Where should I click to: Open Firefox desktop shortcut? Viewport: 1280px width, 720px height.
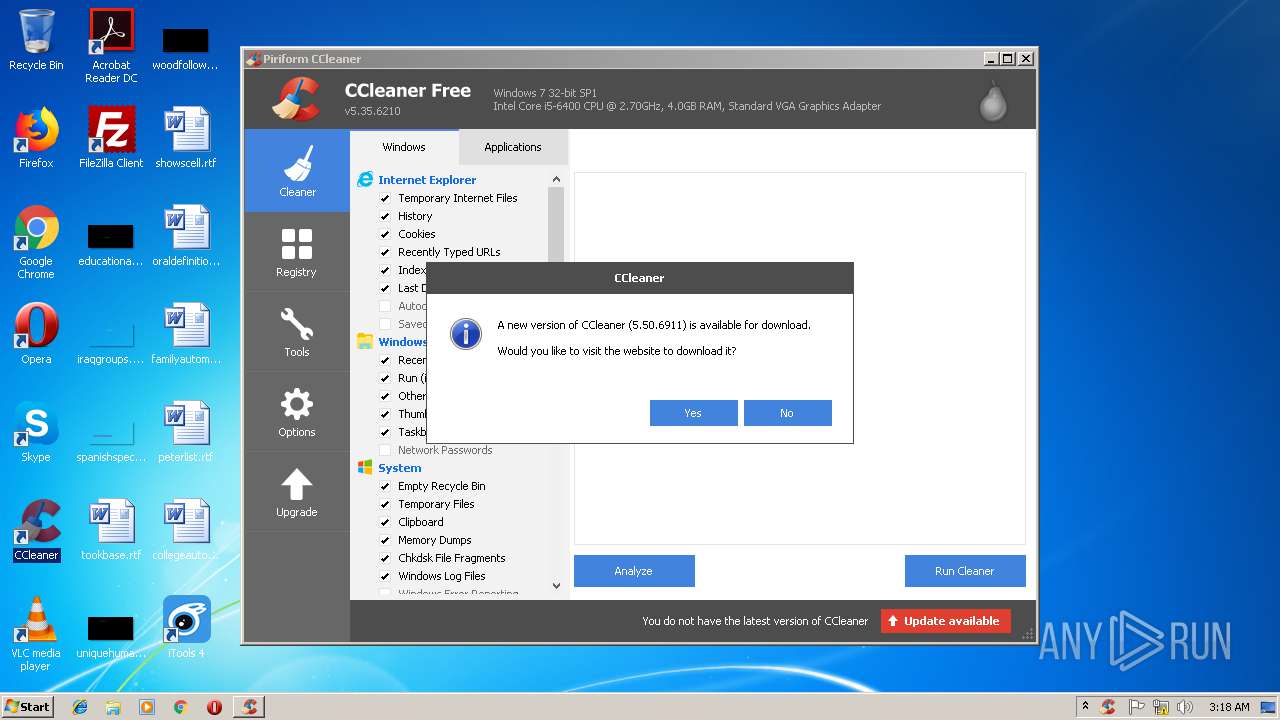click(36, 138)
